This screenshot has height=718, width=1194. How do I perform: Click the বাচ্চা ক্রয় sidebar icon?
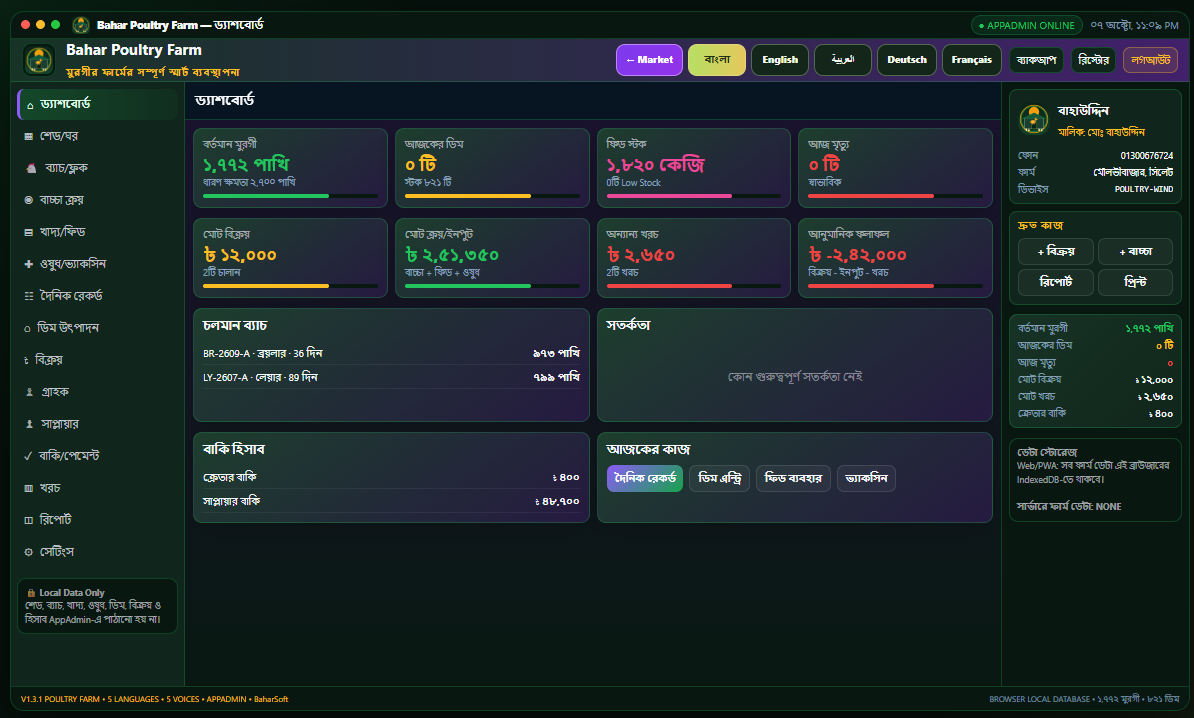click(29, 200)
